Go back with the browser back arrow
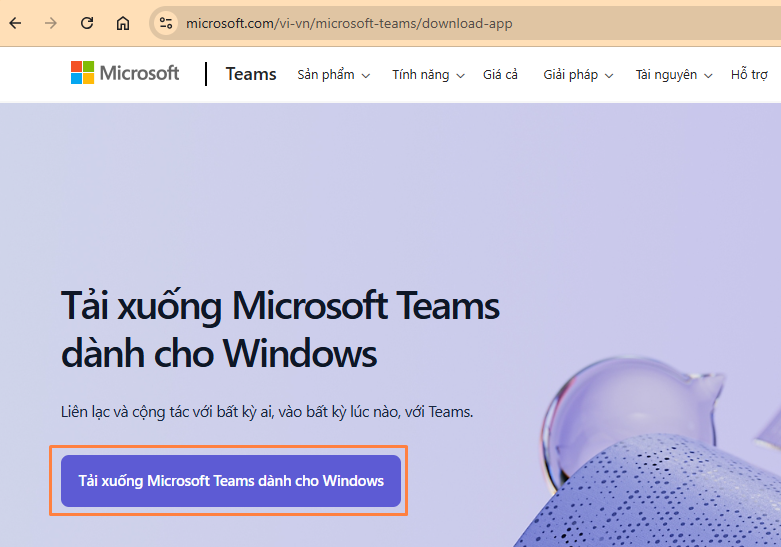 (x=15, y=23)
